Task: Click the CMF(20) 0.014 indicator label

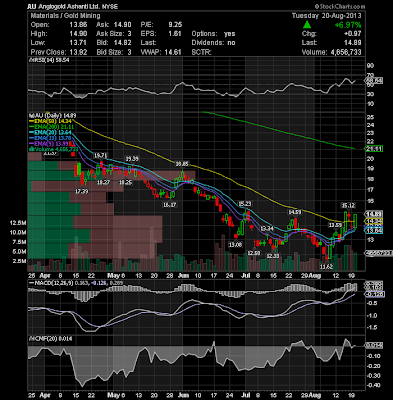Action: [50, 339]
